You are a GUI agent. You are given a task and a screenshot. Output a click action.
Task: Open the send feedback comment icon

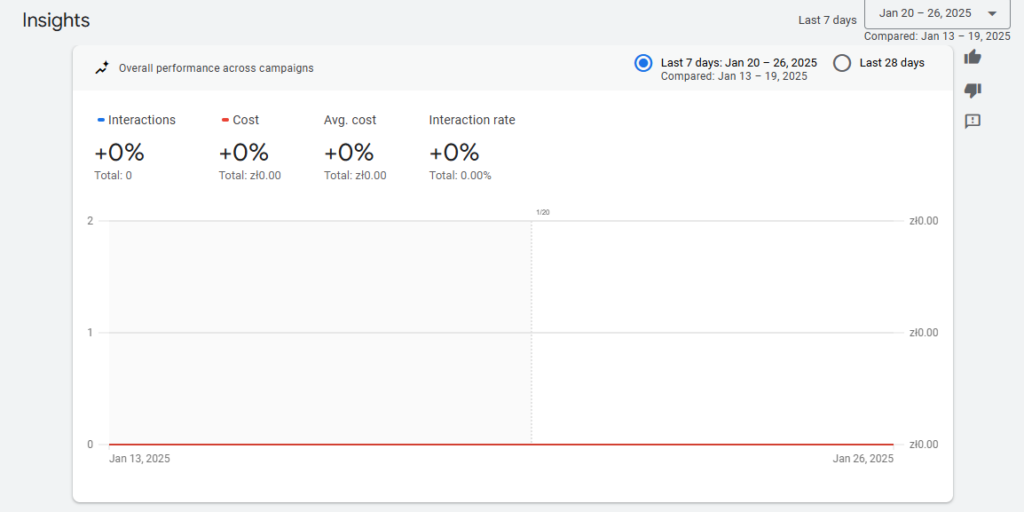point(972,121)
